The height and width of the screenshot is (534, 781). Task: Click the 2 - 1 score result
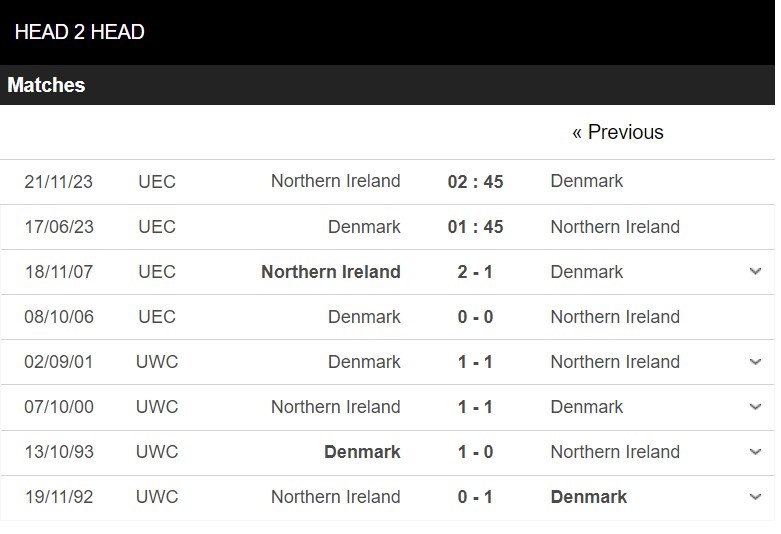475,272
